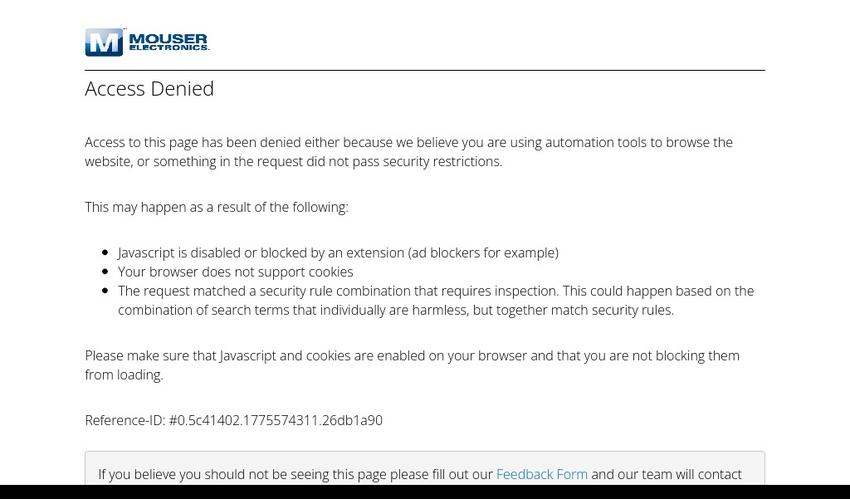Viewport: 850px width, 500px height.
Task: Click the words 'from loading.'
Action: pyautogui.click(x=124, y=375)
